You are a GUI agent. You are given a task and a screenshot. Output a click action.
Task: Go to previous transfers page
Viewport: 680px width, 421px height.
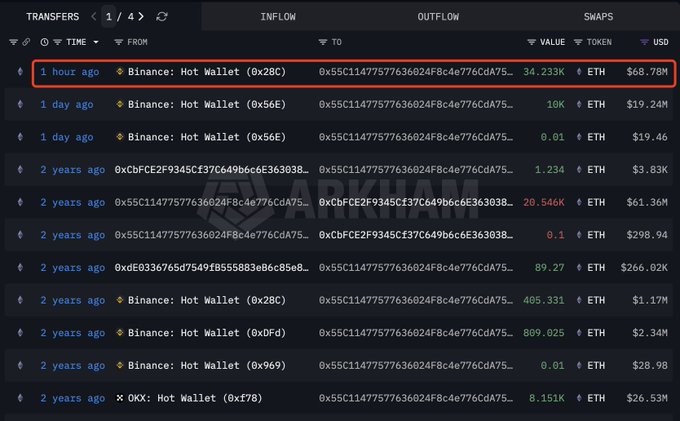[94, 16]
